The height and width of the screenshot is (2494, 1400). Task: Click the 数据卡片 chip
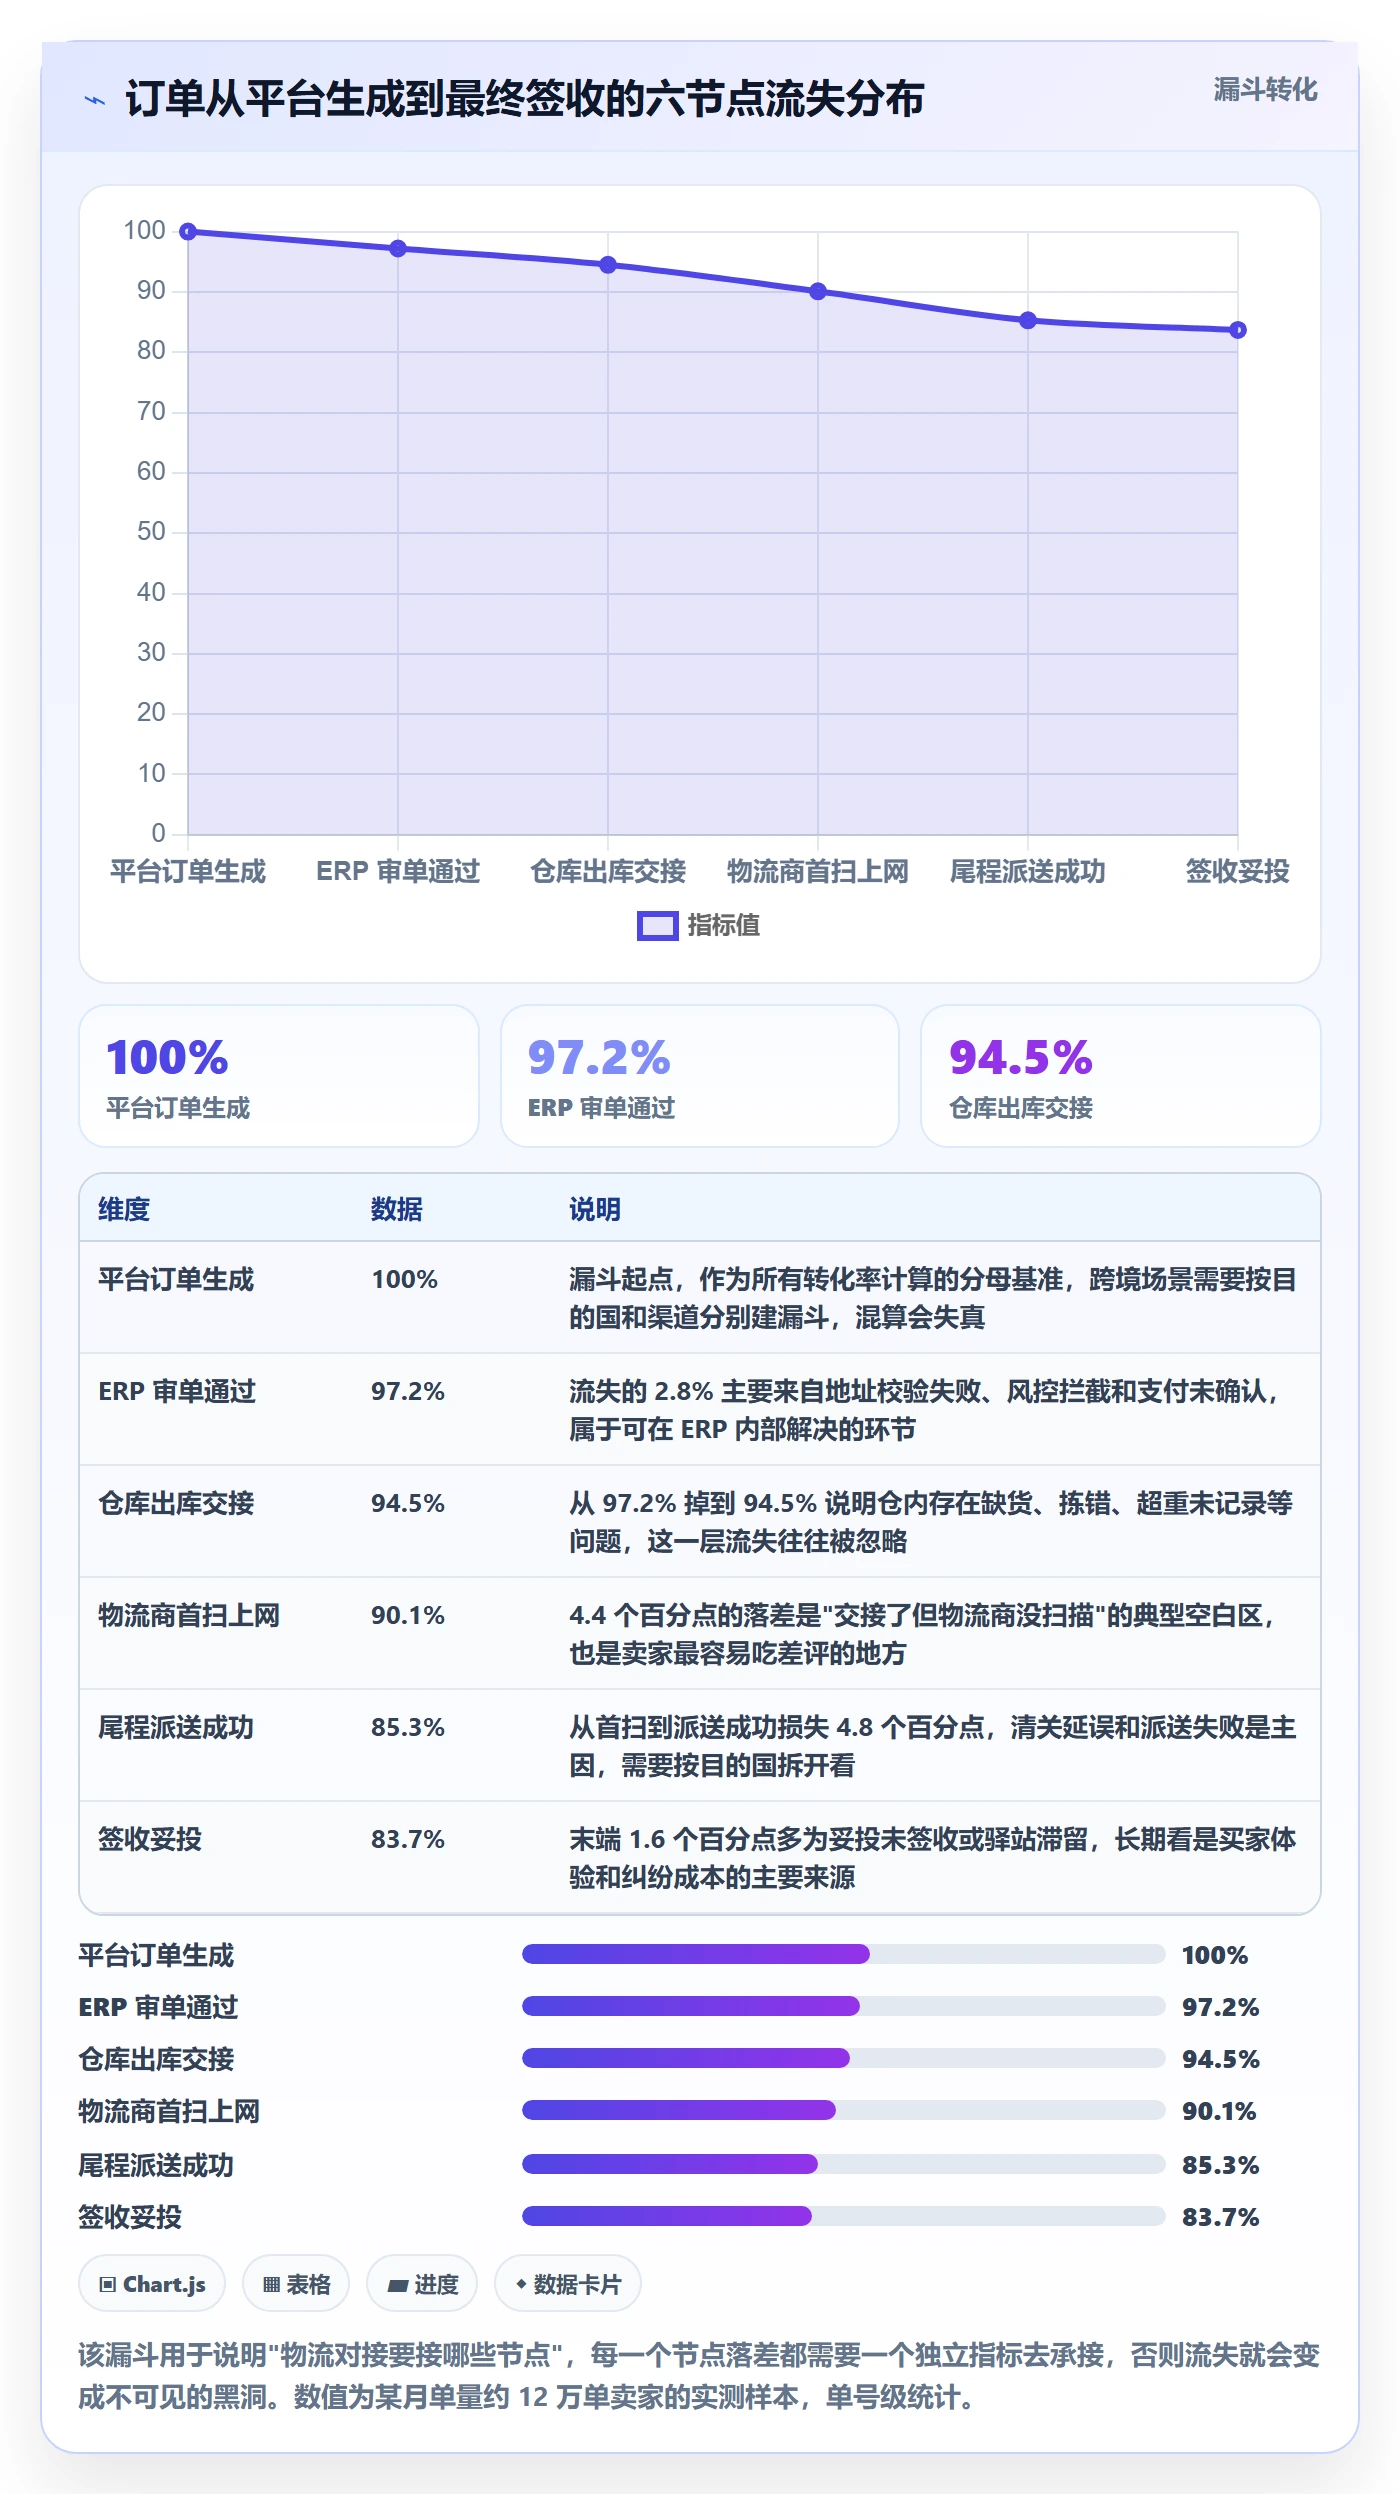(568, 2284)
